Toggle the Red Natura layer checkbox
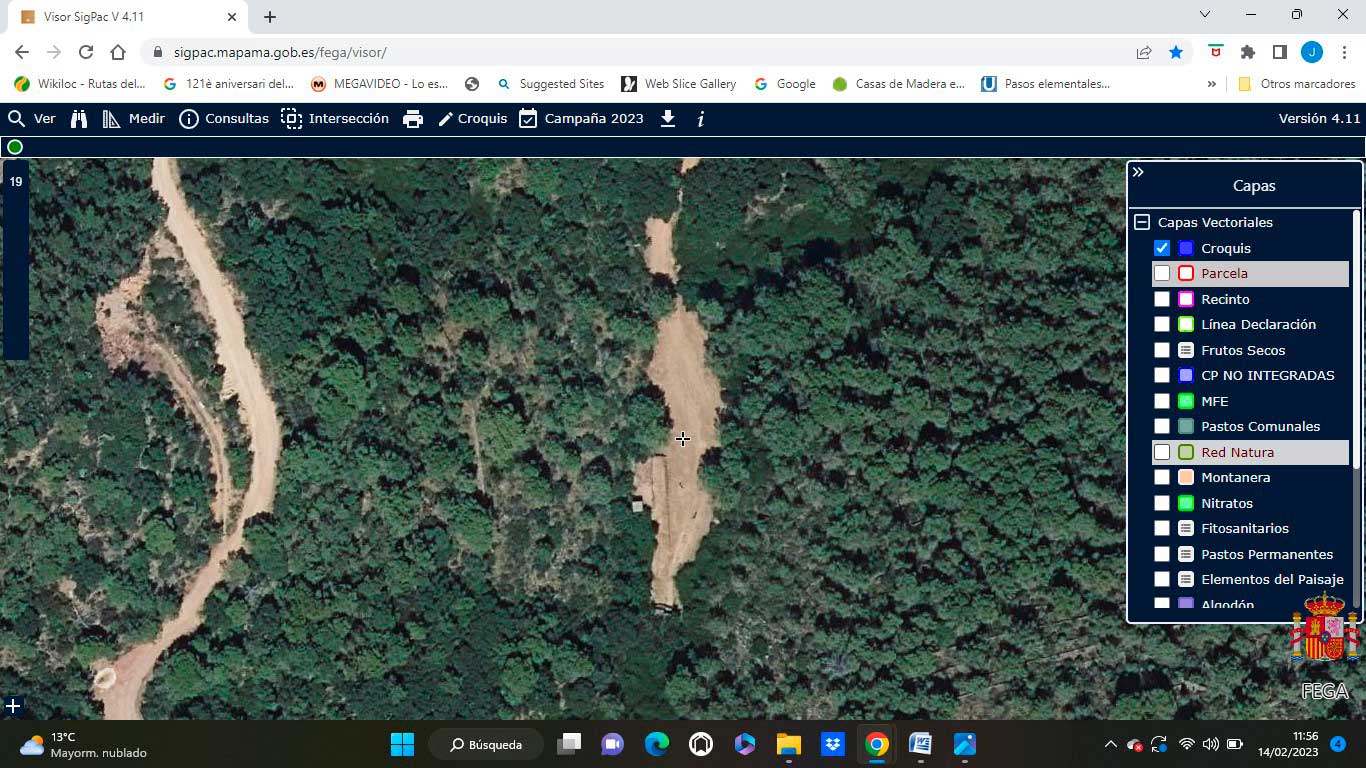 click(1161, 452)
